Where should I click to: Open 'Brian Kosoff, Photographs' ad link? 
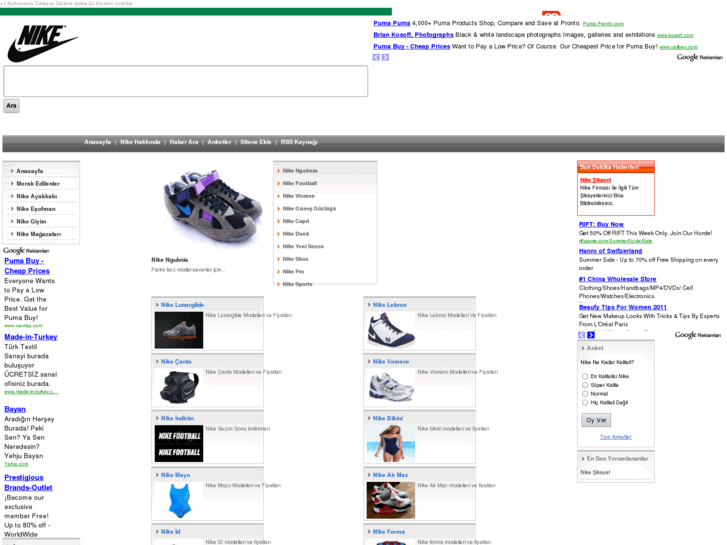pyautogui.click(x=413, y=35)
